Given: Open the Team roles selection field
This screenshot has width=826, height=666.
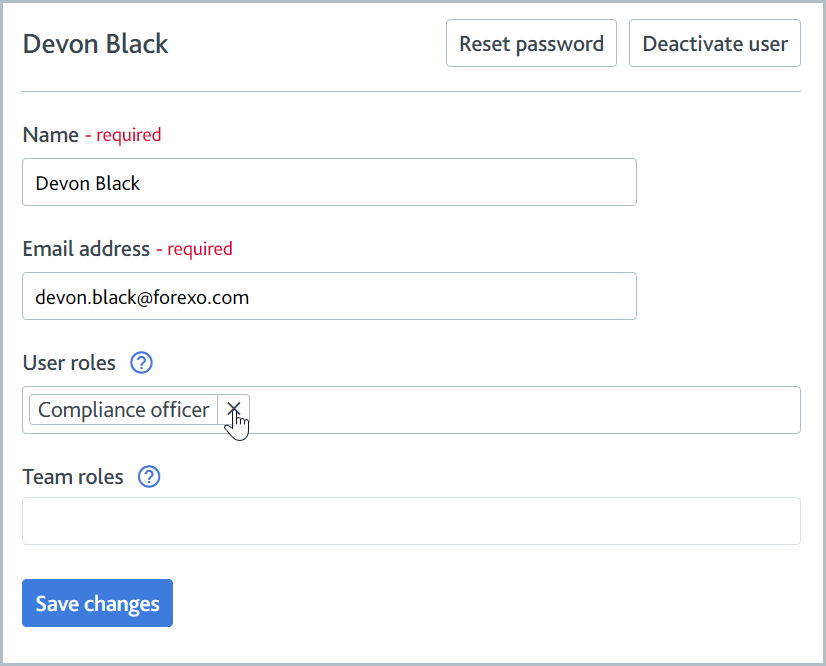Looking at the screenshot, I should point(411,520).
